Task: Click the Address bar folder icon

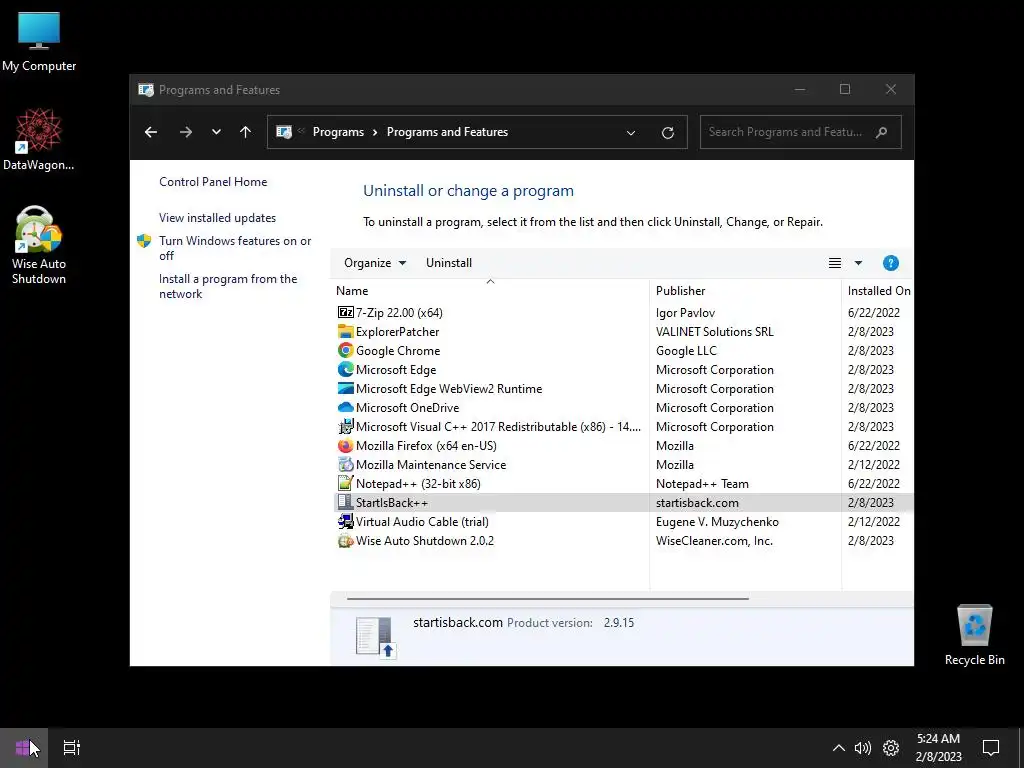Action: pyautogui.click(x=283, y=132)
